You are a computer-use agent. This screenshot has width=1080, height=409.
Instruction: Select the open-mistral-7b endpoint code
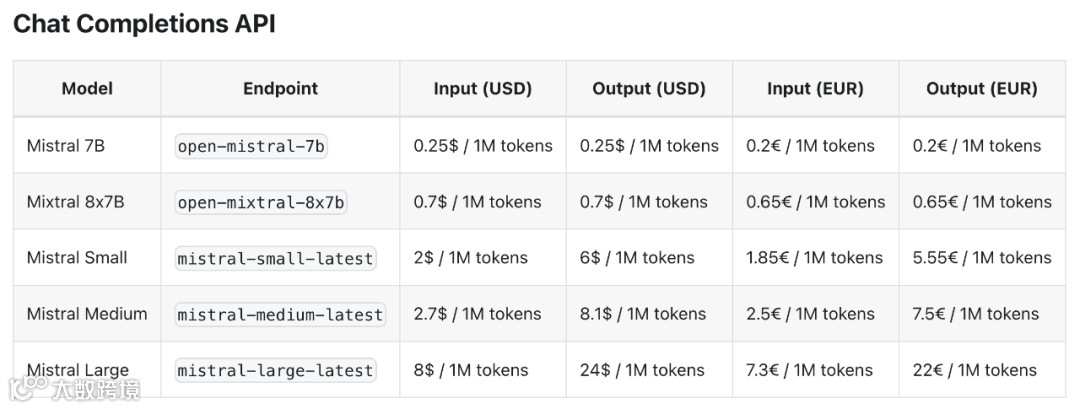251,146
